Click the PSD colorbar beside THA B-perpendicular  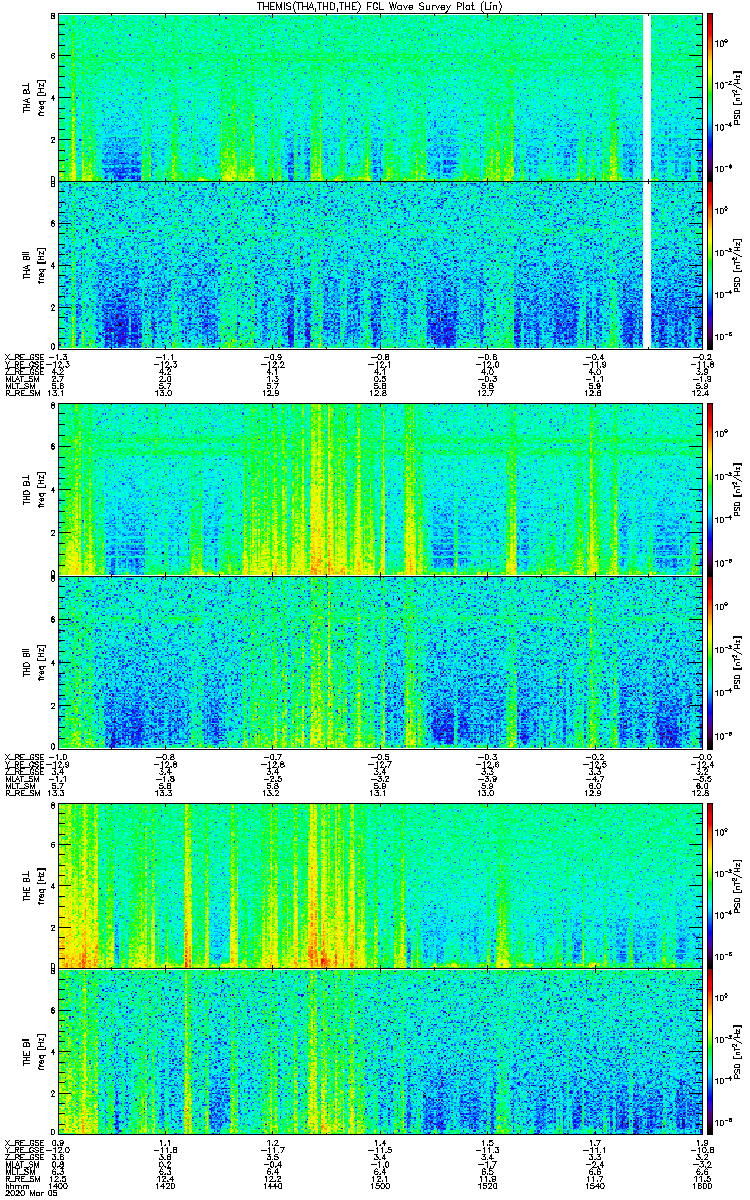(710, 97)
